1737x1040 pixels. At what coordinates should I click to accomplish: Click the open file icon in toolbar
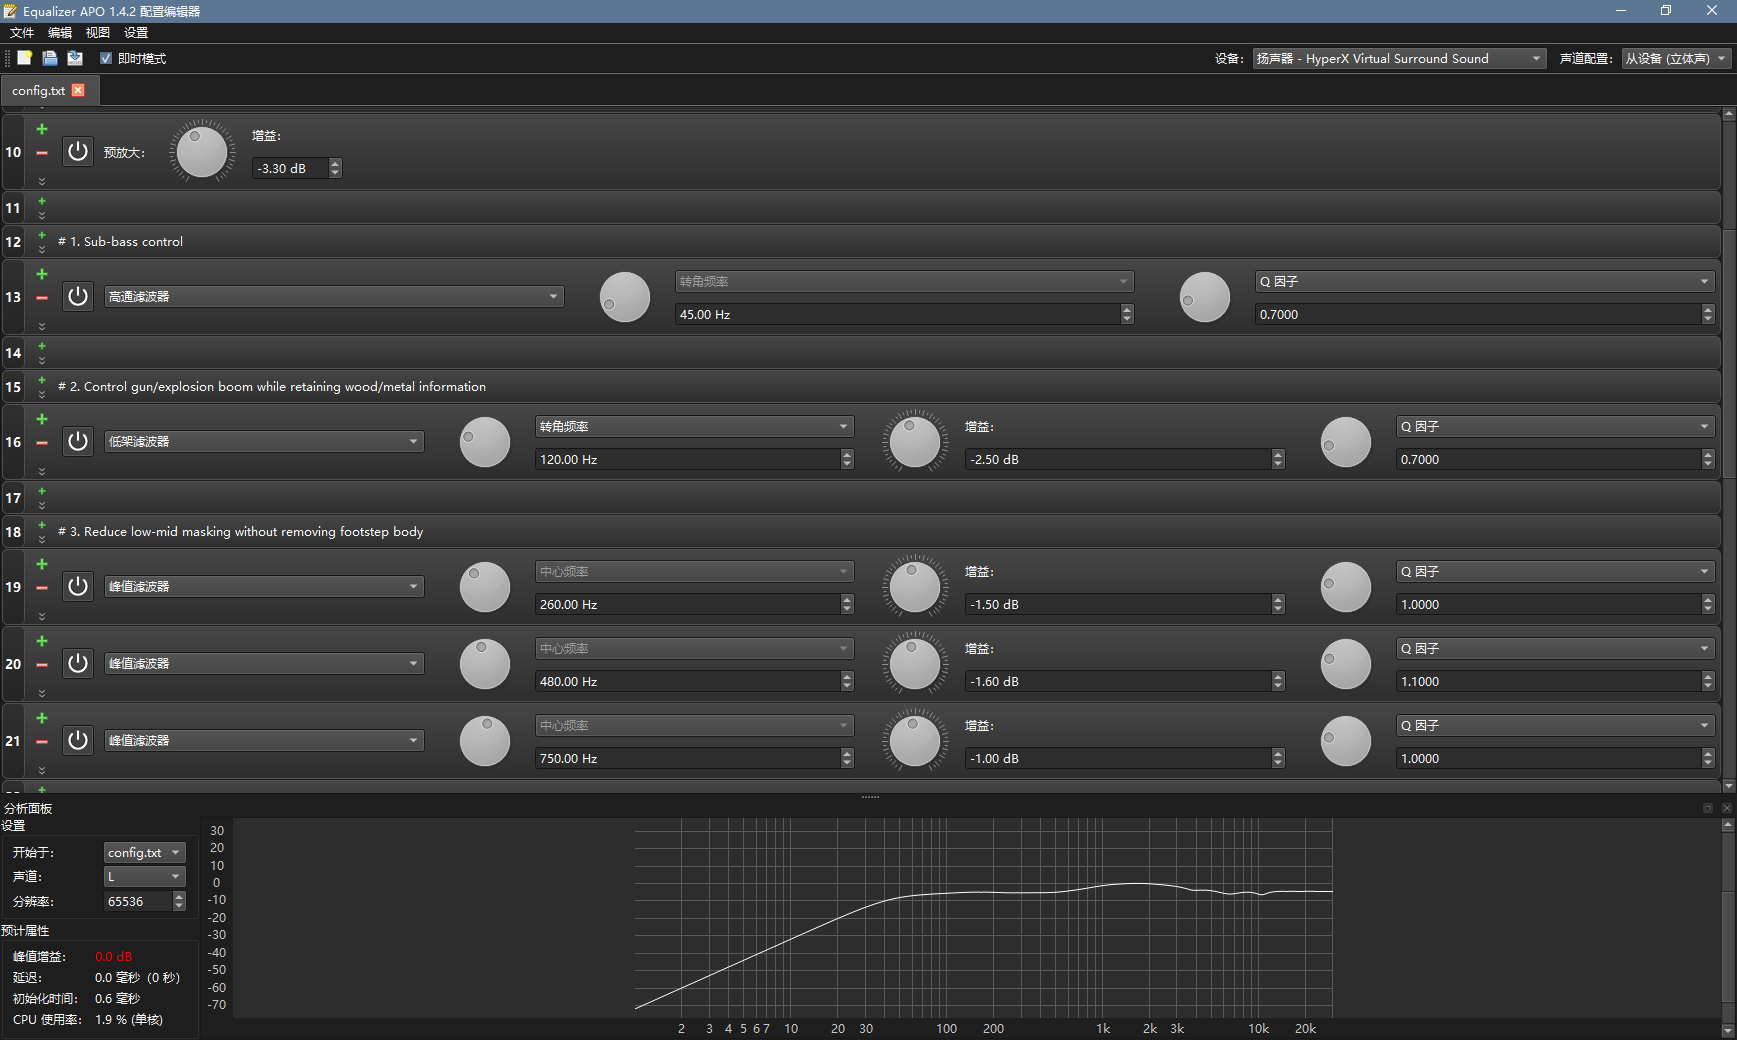[50, 58]
